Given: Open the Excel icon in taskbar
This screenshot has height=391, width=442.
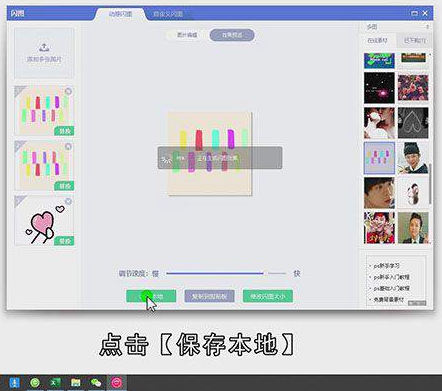Looking at the screenshot, I should coord(55,383).
